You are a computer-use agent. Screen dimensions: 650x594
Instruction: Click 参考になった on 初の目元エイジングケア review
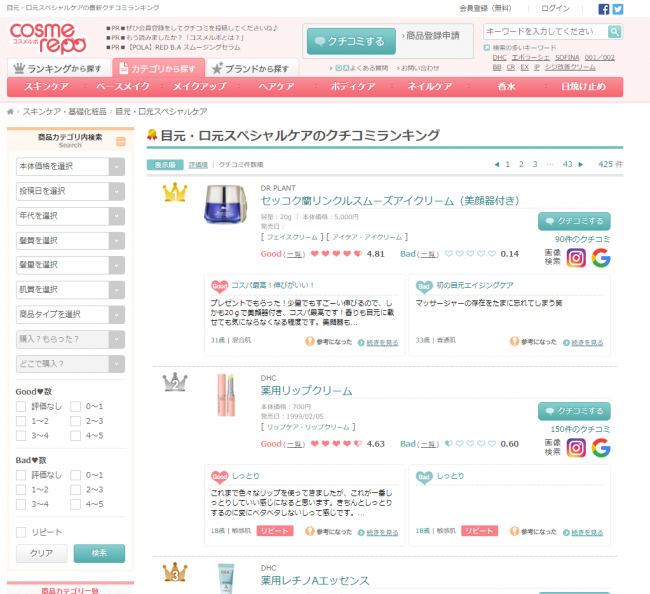[x=533, y=342]
